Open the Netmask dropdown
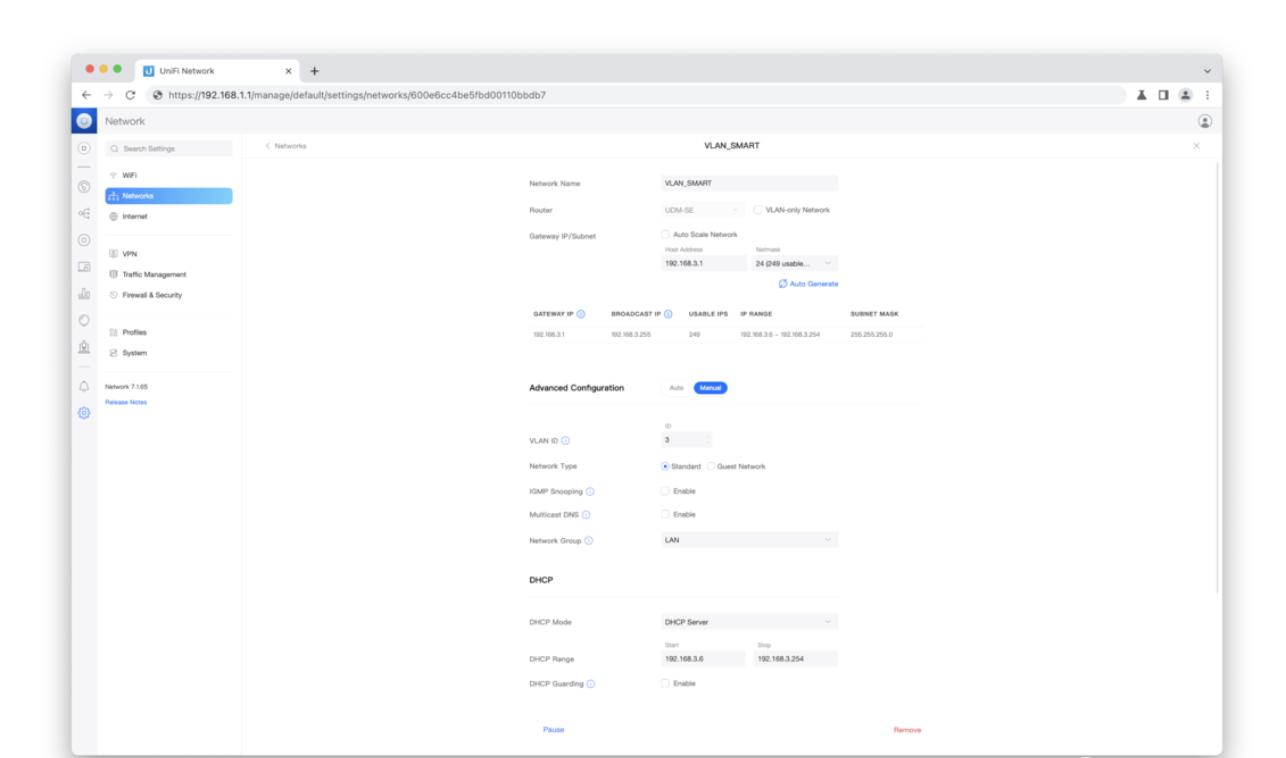This screenshot has width=1286, height=758. 794,264
